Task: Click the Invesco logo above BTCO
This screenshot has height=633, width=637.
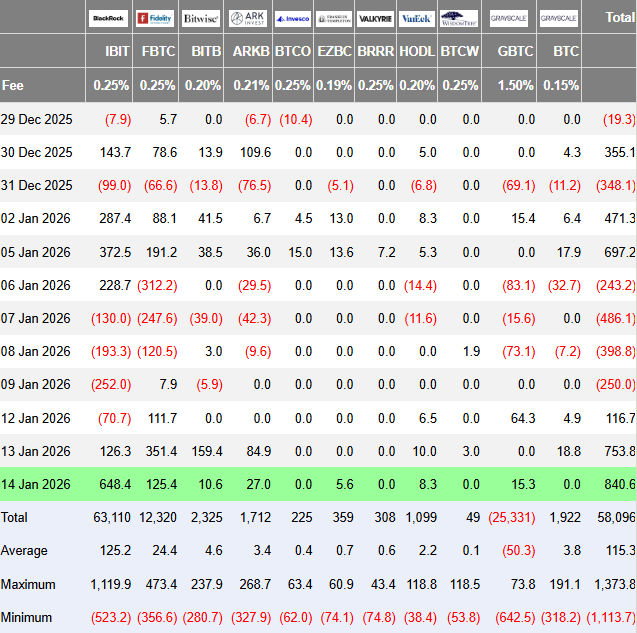Action: pos(292,18)
